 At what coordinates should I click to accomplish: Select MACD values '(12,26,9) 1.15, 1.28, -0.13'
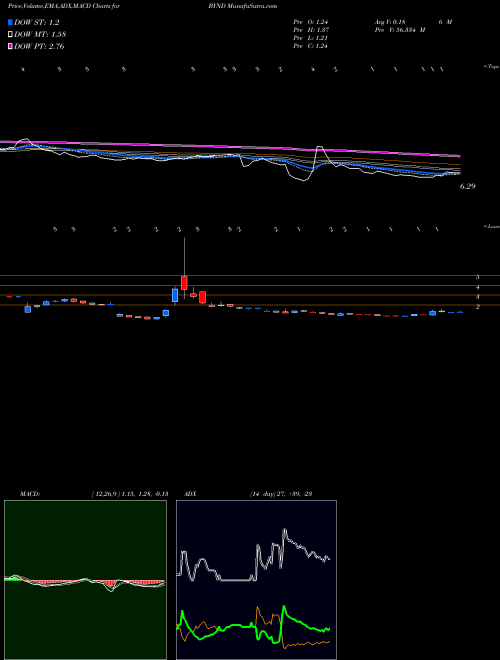(130, 494)
